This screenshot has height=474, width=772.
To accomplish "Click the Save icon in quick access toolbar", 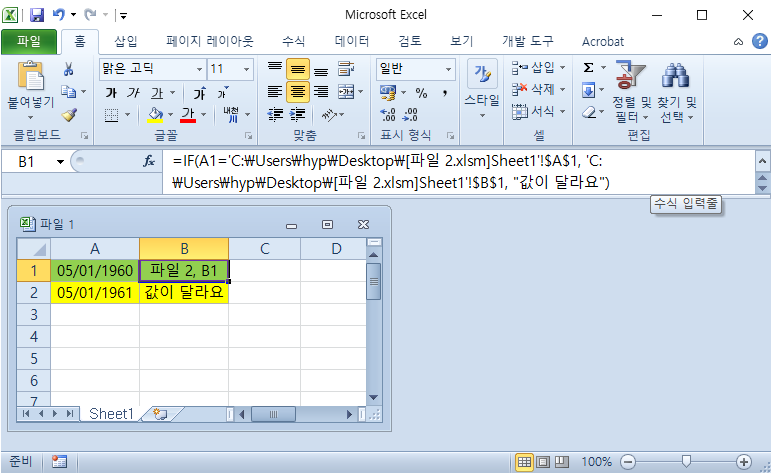I will coord(37,15).
